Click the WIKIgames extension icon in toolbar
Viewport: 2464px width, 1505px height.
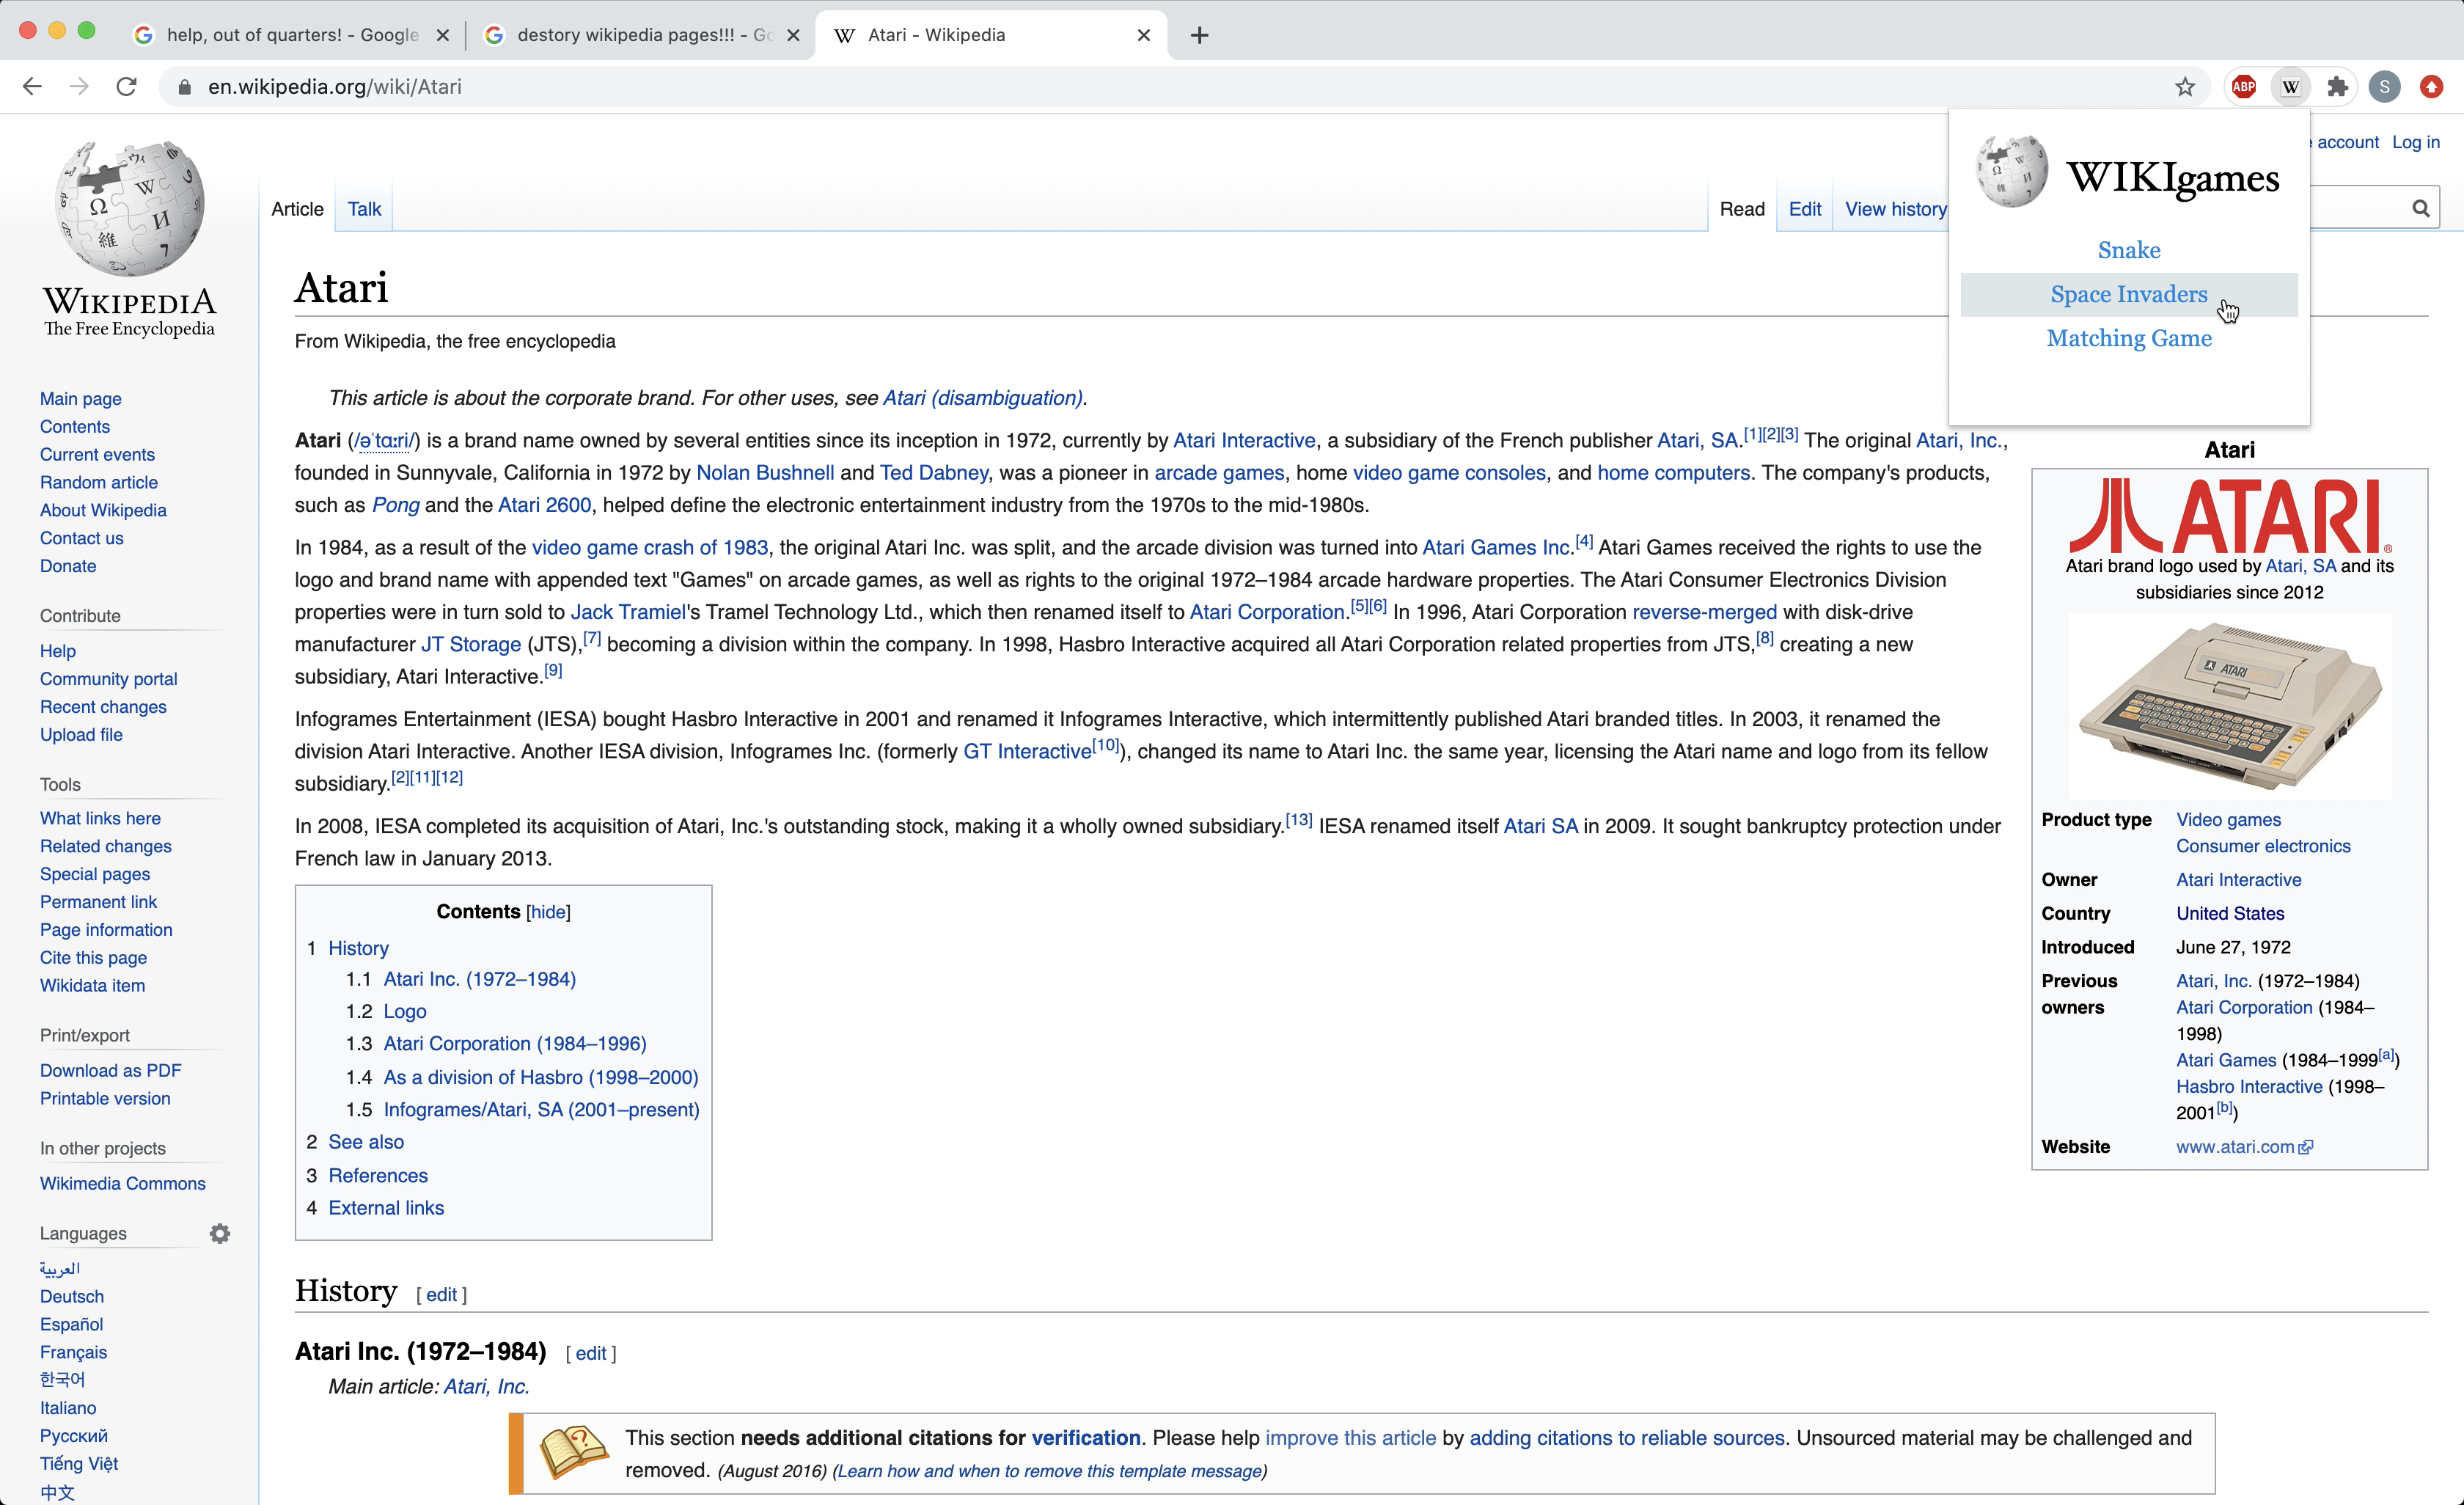(x=2290, y=87)
